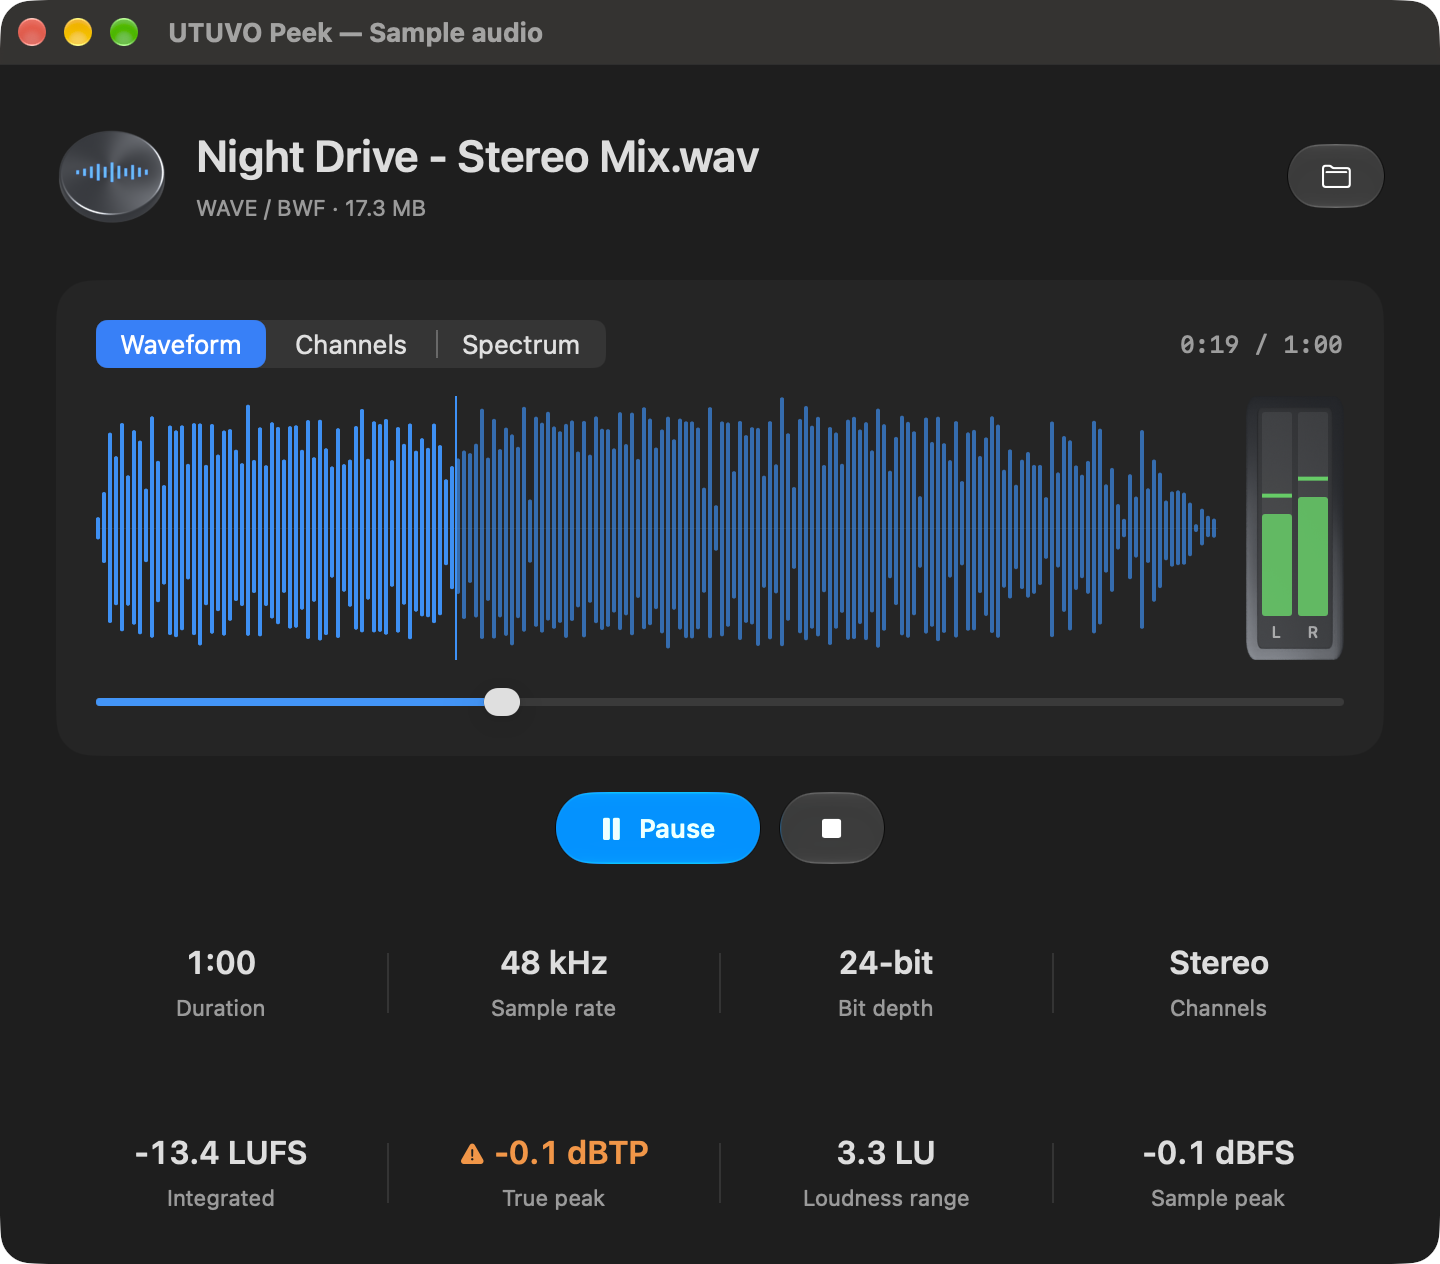Click the 1:00 Duration value
The width and height of the screenshot is (1440, 1264).
(x=221, y=963)
